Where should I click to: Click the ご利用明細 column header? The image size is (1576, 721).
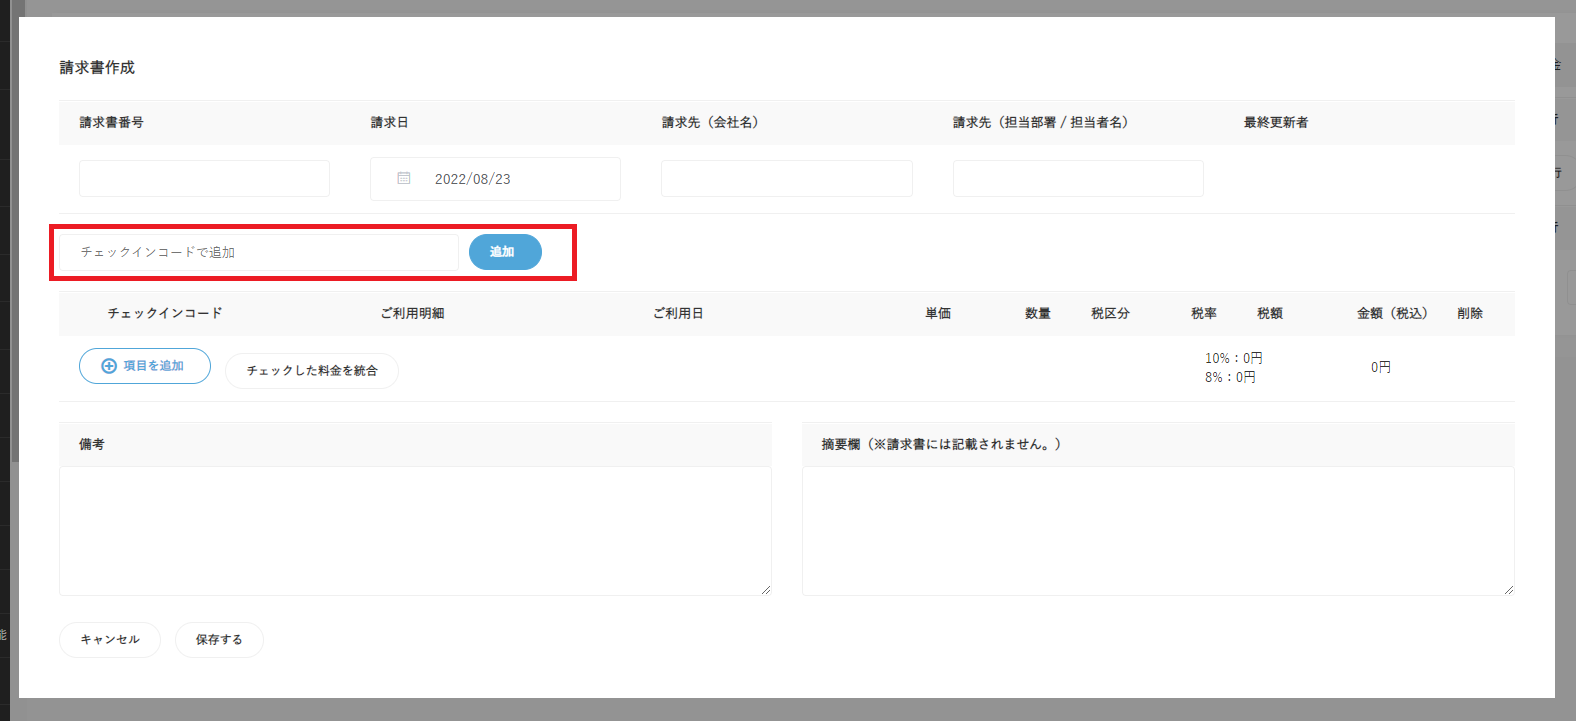pos(412,313)
